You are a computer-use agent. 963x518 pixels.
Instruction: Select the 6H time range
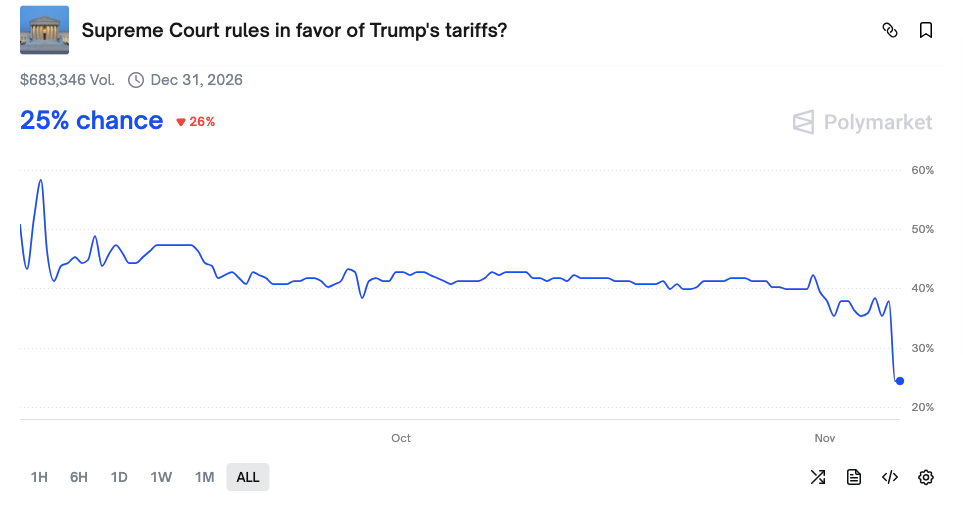pos(79,477)
